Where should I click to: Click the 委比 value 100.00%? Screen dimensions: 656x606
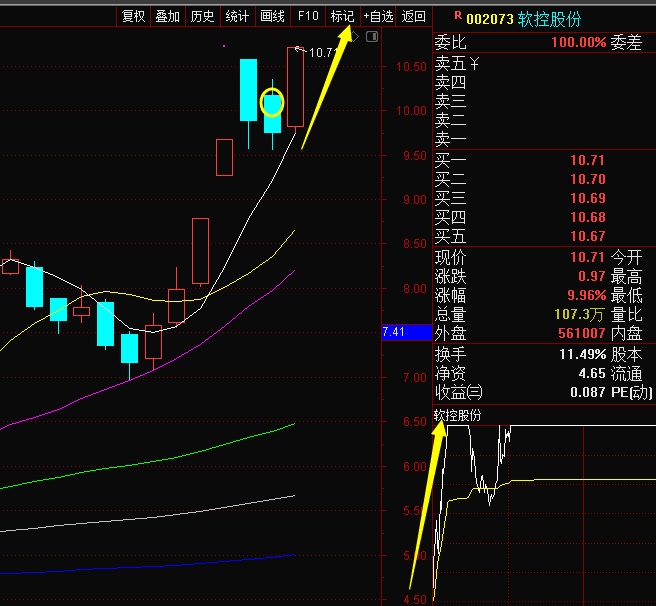pyautogui.click(x=579, y=42)
